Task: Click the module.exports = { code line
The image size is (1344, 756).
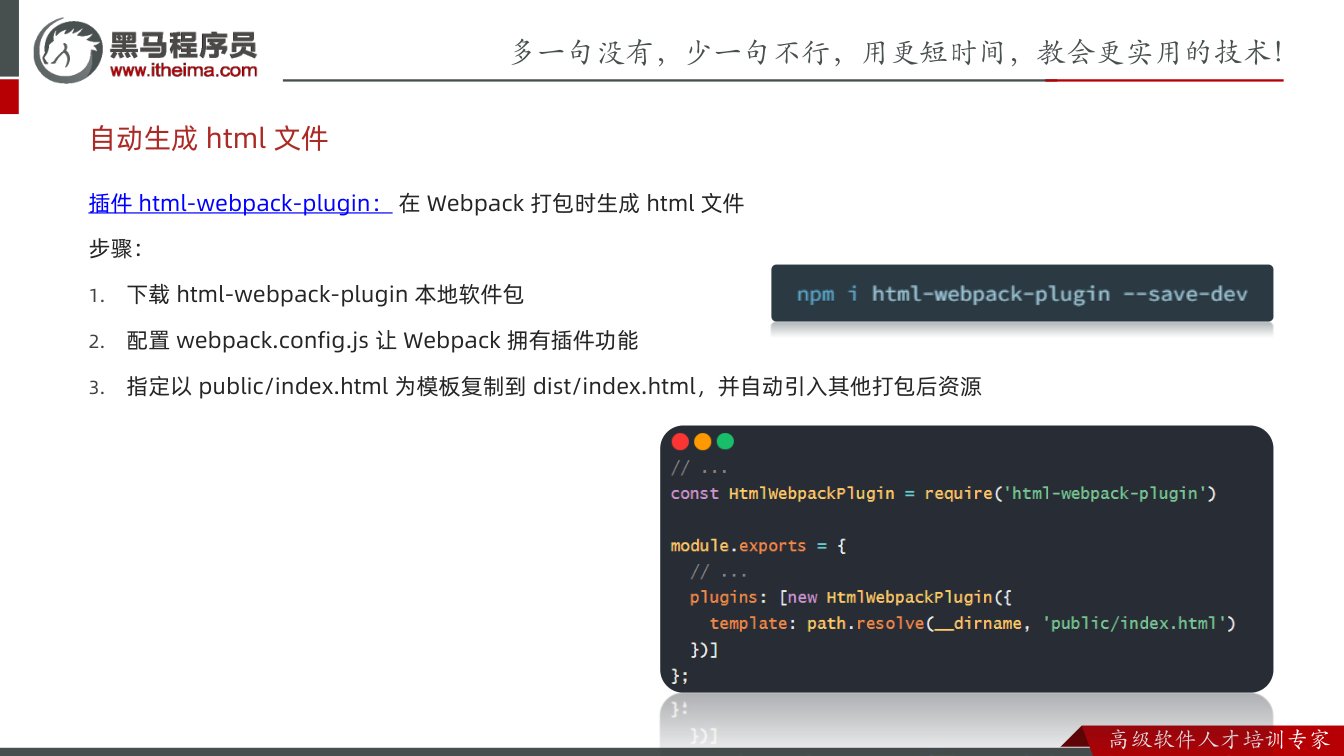Action: coord(759,546)
